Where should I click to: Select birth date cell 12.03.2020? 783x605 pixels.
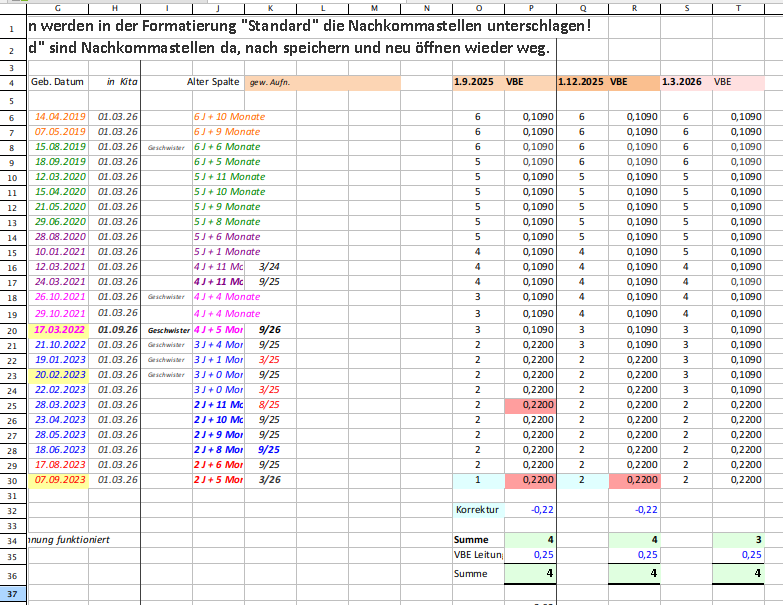click(x=60, y=177)
